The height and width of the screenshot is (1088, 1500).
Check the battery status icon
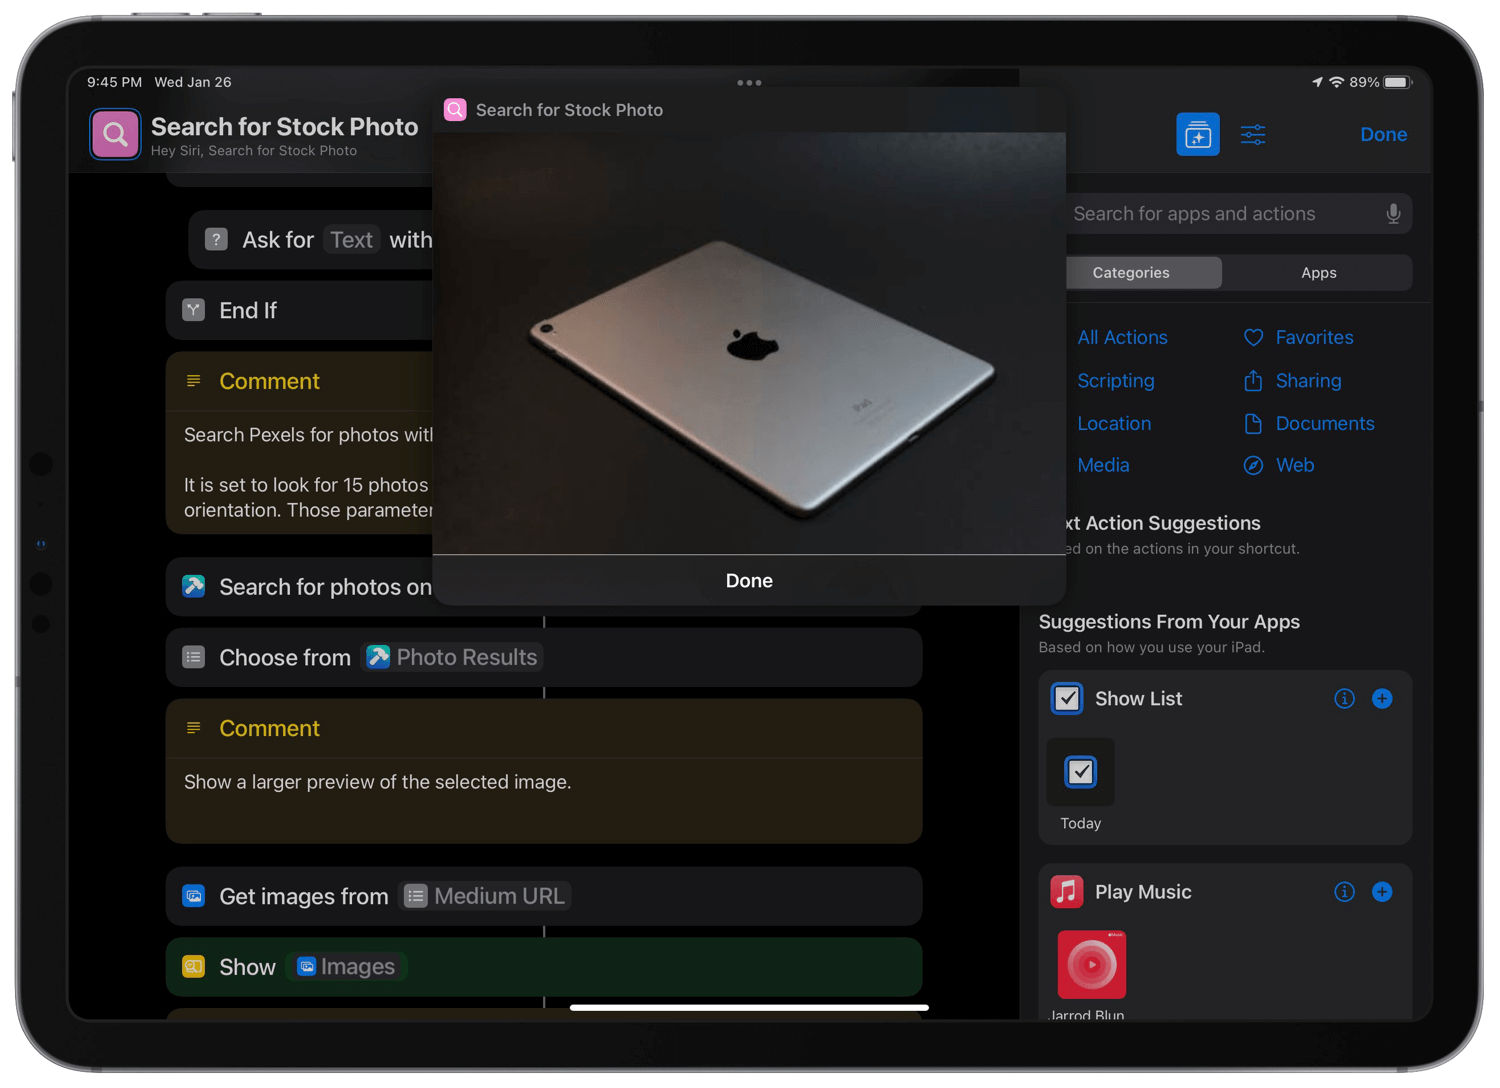point(1398,82)
